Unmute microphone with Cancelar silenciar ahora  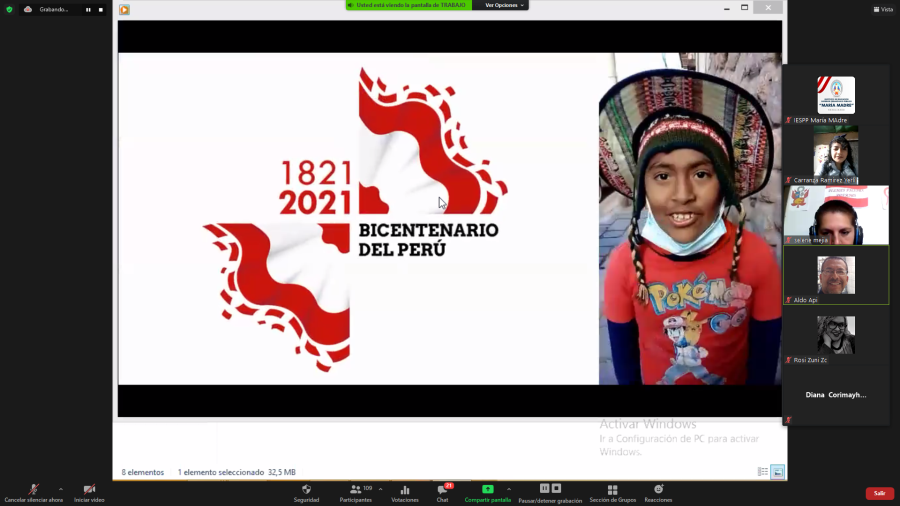(33, 490)
